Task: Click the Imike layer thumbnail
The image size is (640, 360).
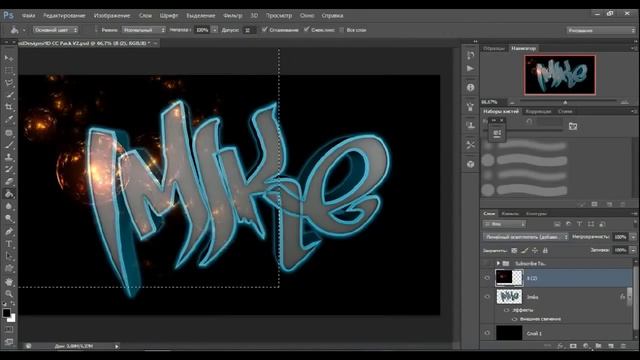Action: (x=509, y=297)
